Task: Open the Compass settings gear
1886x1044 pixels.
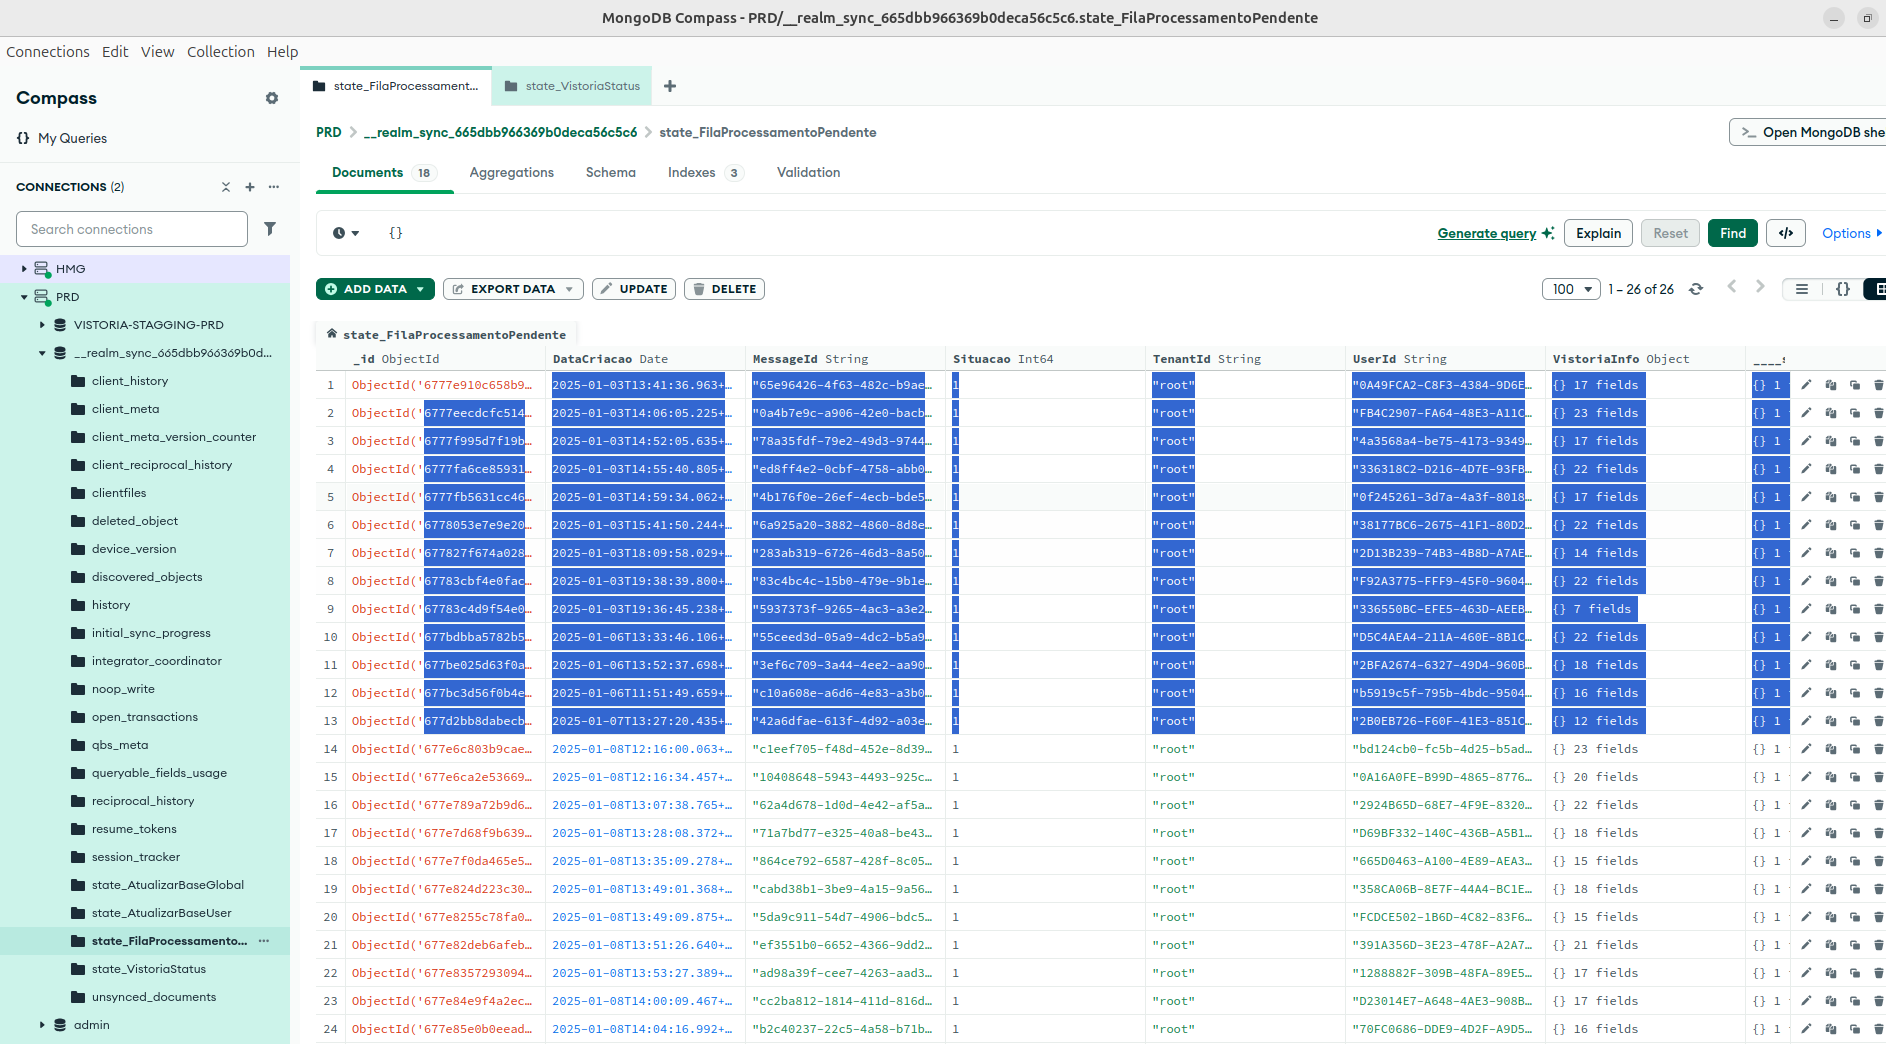Action: coord(271,98)
